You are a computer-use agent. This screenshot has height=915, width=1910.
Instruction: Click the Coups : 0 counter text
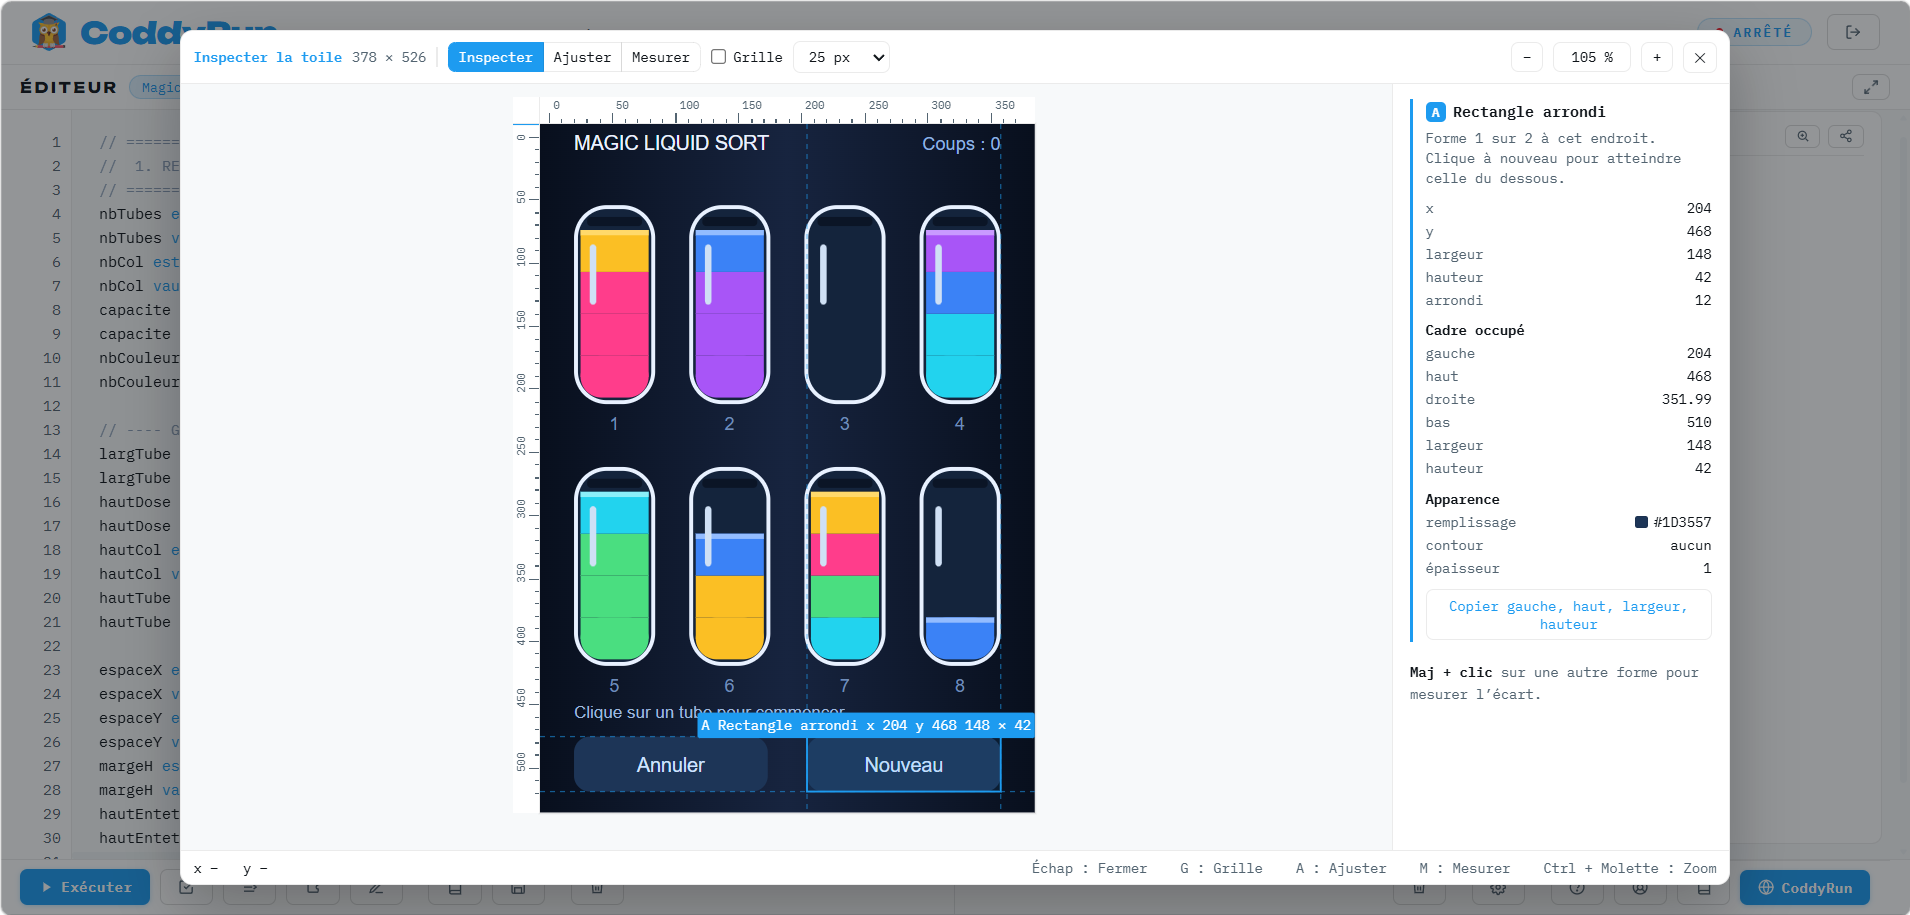pos(960,144)
